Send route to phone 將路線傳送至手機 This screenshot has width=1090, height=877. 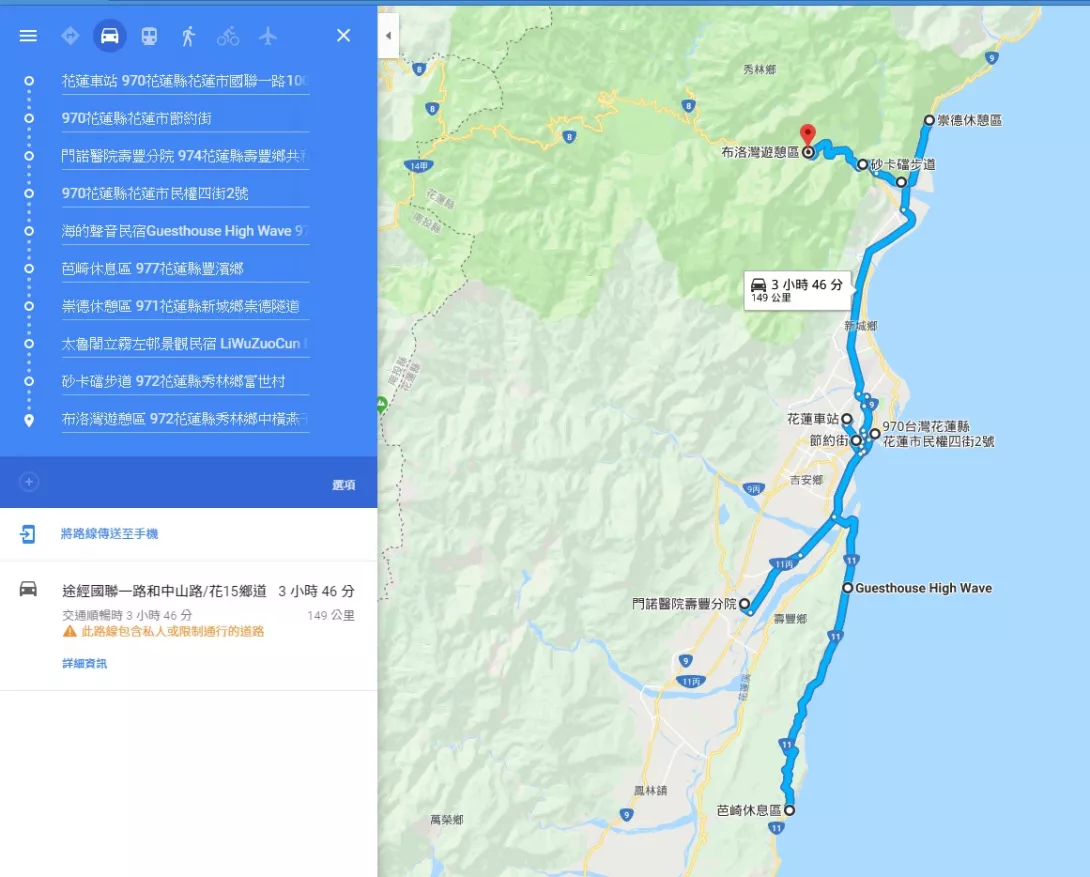[x=109, y=534]
